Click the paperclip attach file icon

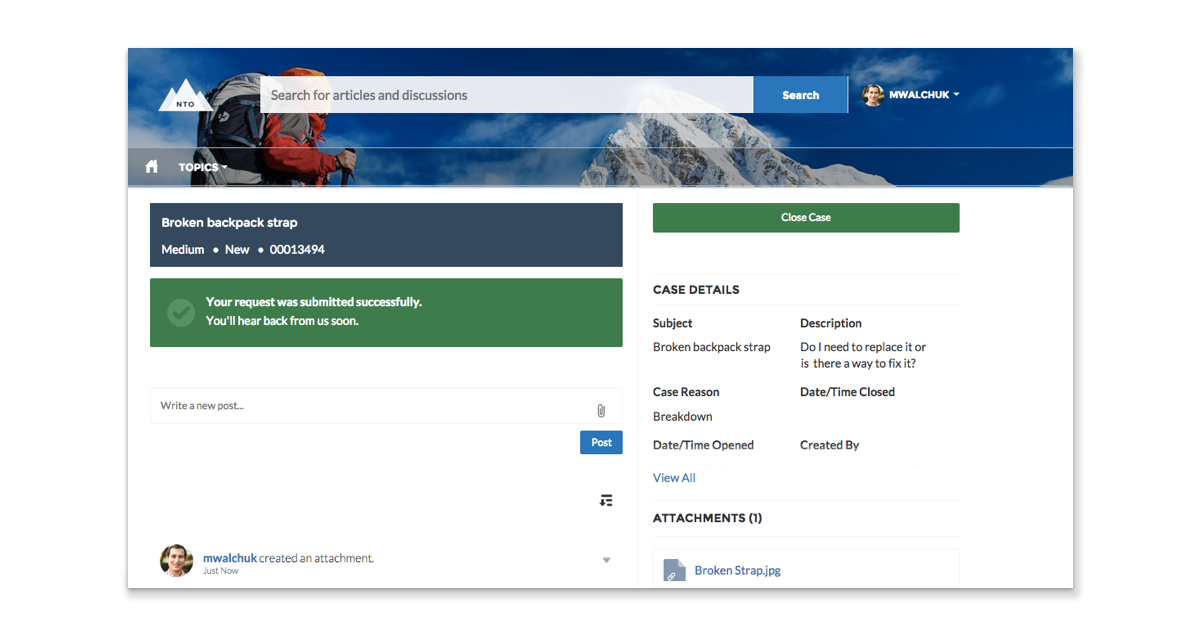pyautogui.click(x=601, y=410)
